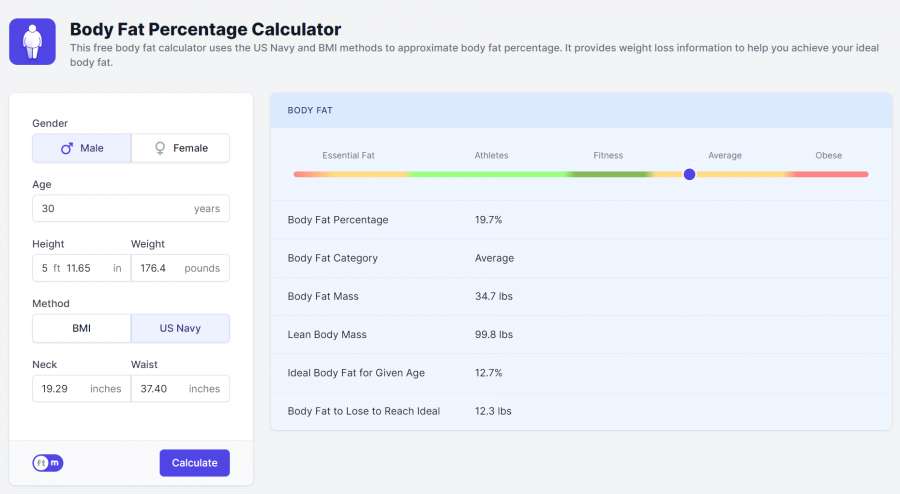The height and width of the screenshot is (494, 900).
Task: Click the female gender symbol icon
Action: 159,148
